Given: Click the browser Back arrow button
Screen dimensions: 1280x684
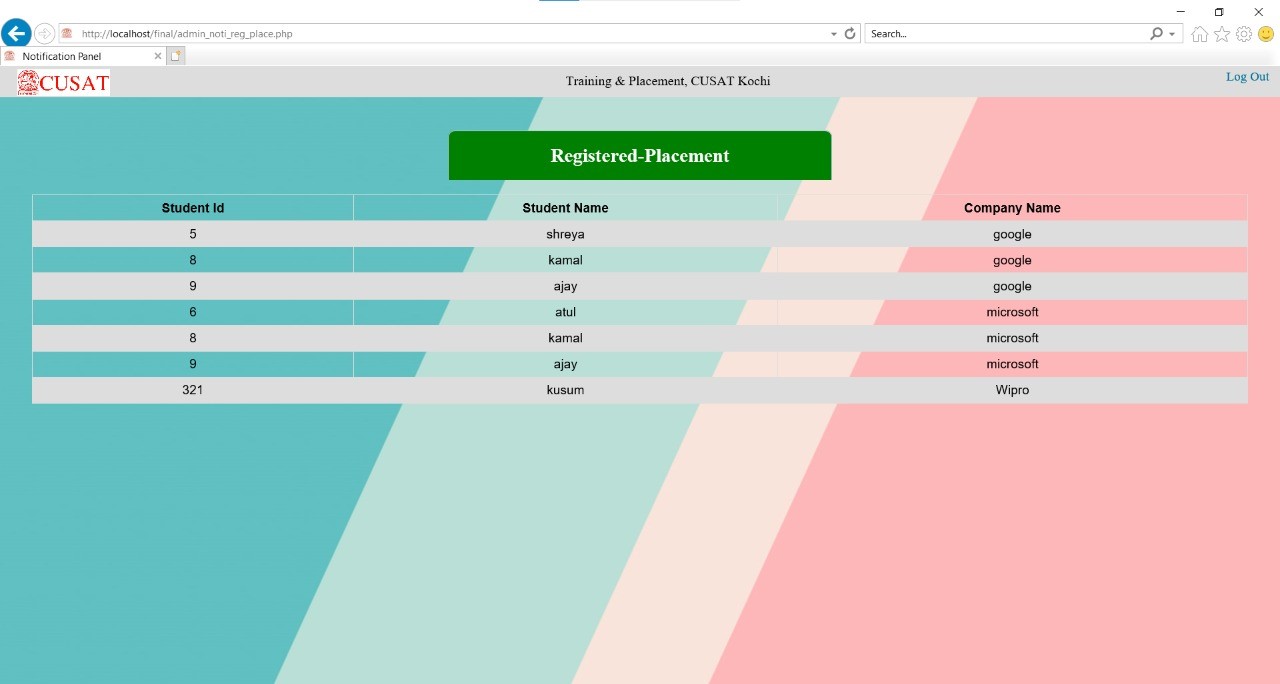Looking at the screenshot, I should pos(16,33).
